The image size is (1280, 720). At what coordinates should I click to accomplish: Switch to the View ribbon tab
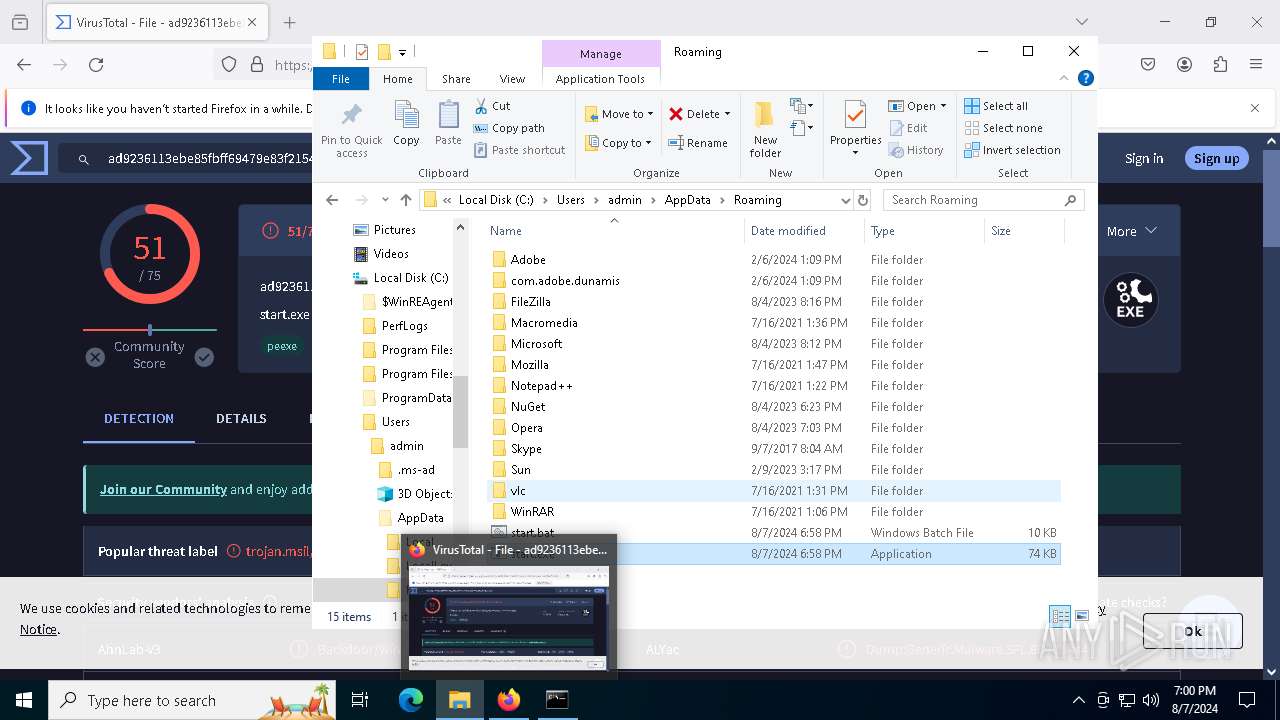click(x=512, y=79)
